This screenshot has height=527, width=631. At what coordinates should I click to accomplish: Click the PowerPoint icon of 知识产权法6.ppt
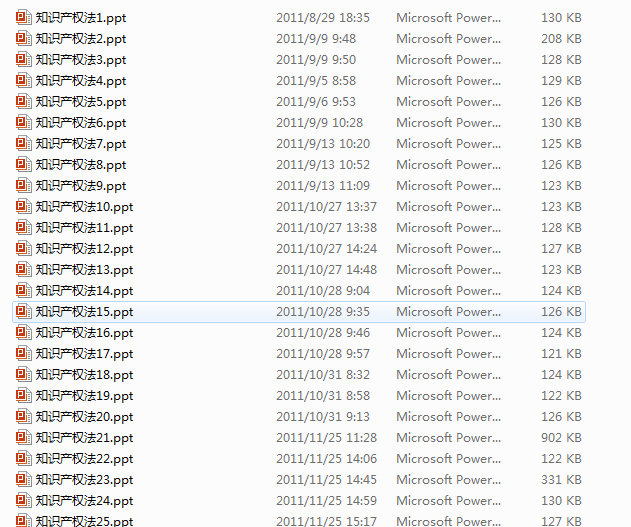coord(24,123)
